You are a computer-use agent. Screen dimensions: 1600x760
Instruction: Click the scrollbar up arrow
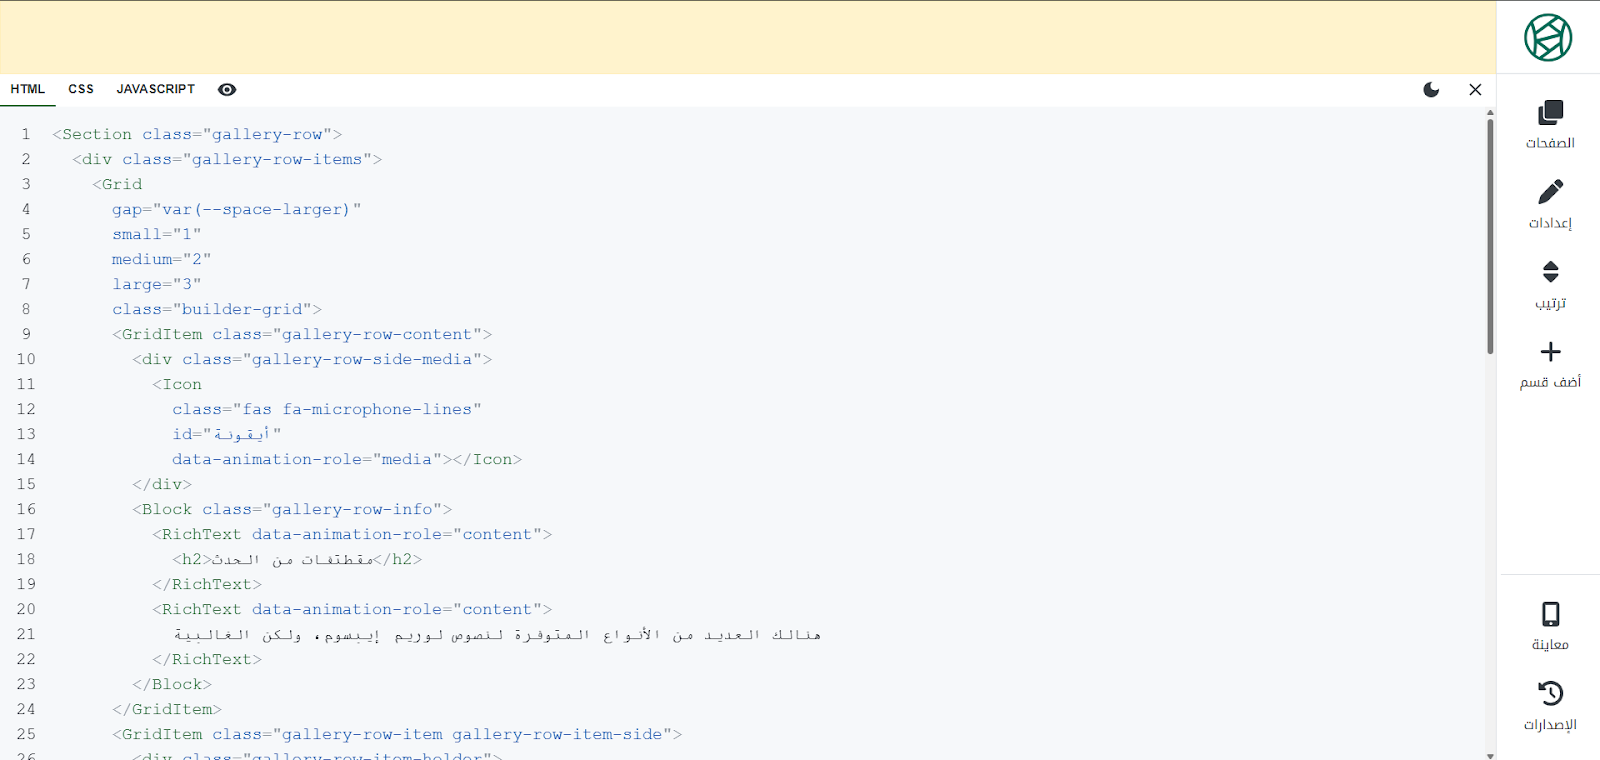tap(1490, 113)
